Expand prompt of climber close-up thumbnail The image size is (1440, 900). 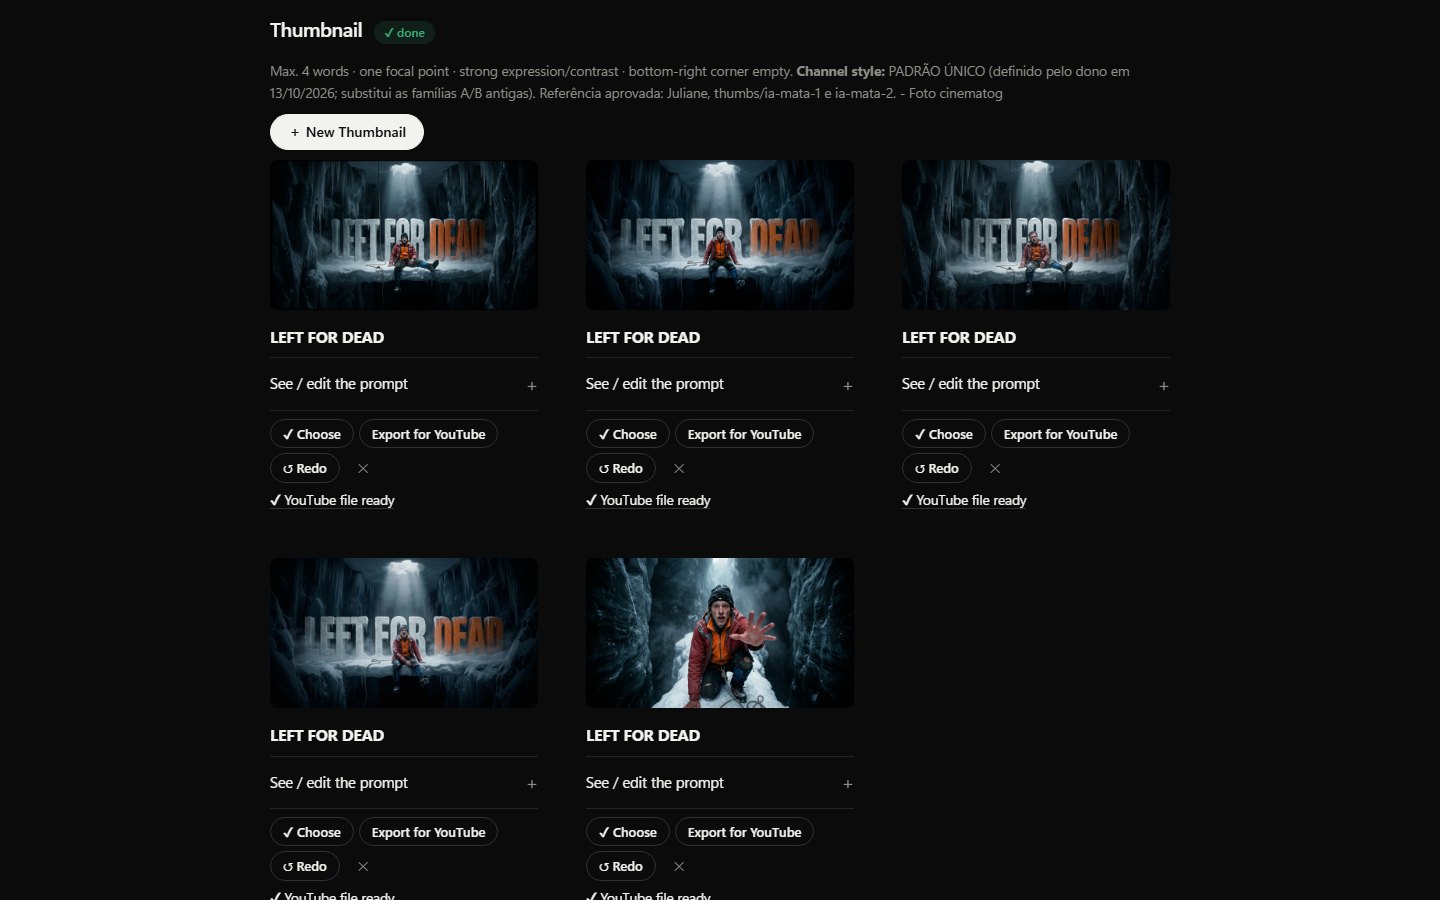[720, 783]
